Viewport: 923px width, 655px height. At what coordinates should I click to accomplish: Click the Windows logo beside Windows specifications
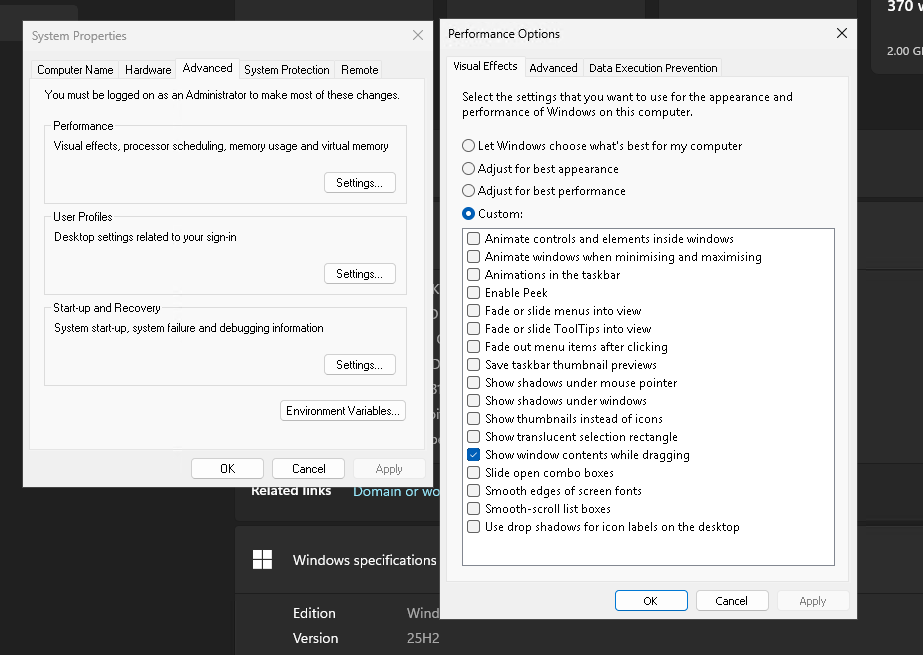pyautogui.click(x=263, y=560)
